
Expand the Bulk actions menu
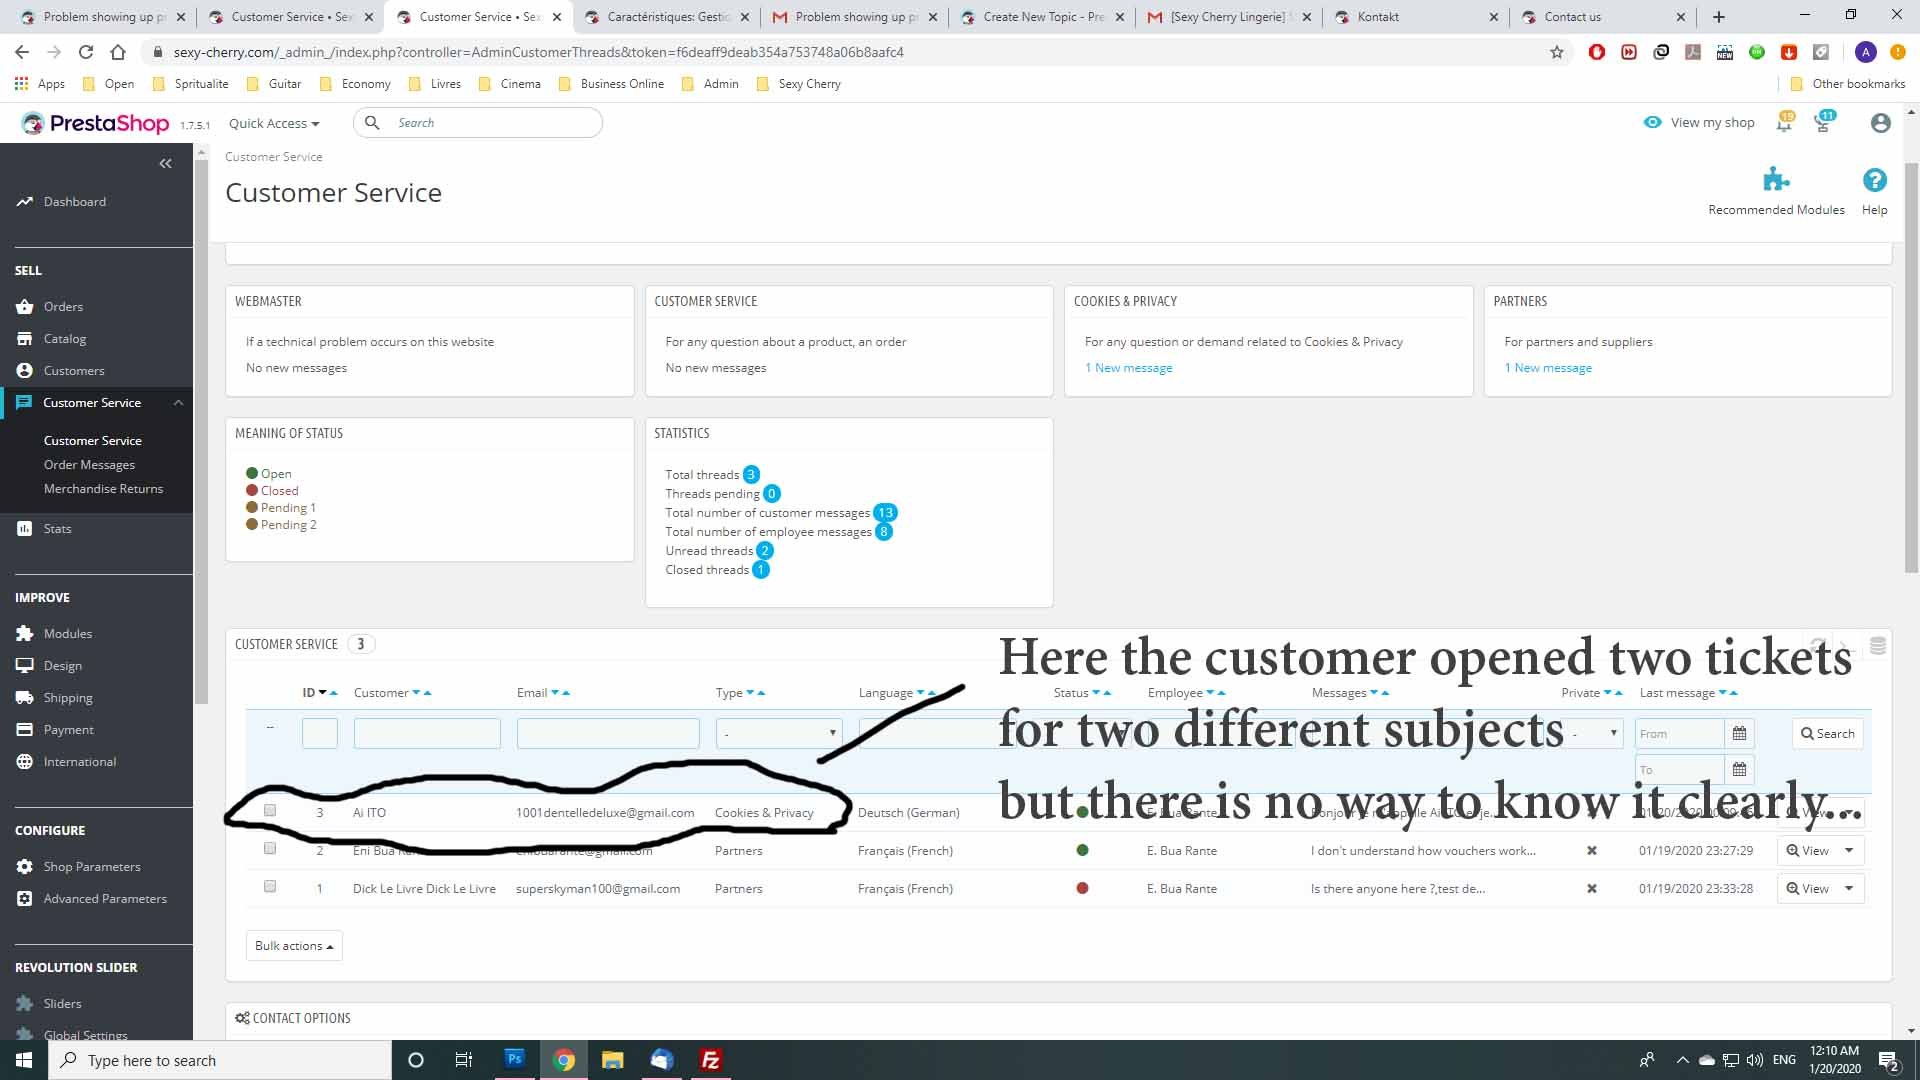pyautogui.click(x=294, y=945)
